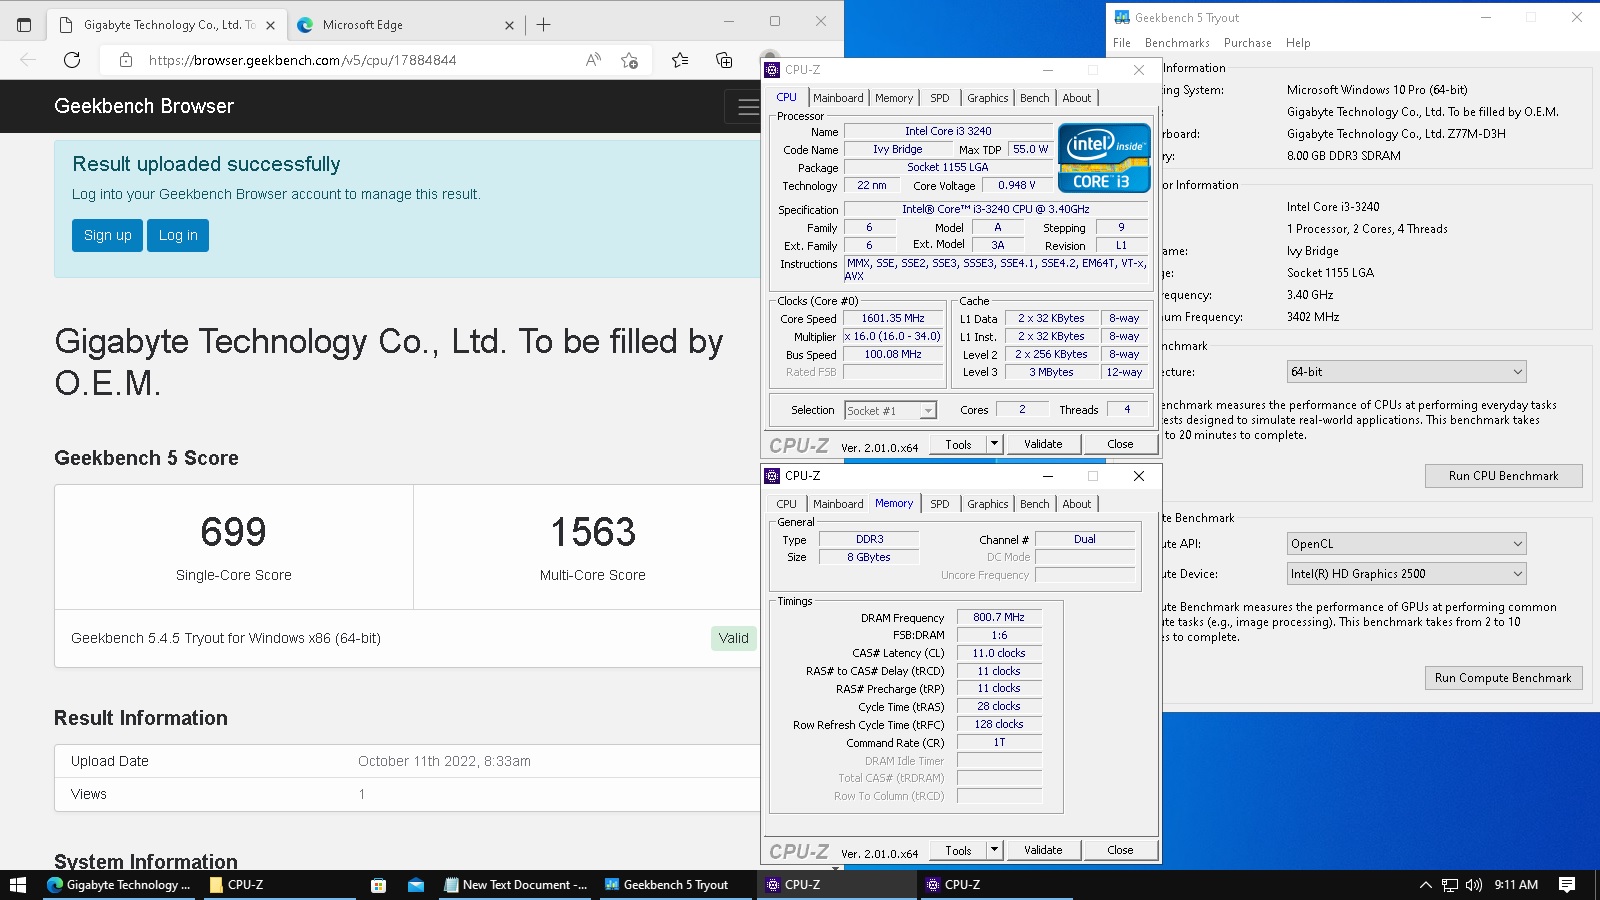Open Bench tab in upper CPU-Z window
Screen dimensions: 1600x900
pos(1035,98)
